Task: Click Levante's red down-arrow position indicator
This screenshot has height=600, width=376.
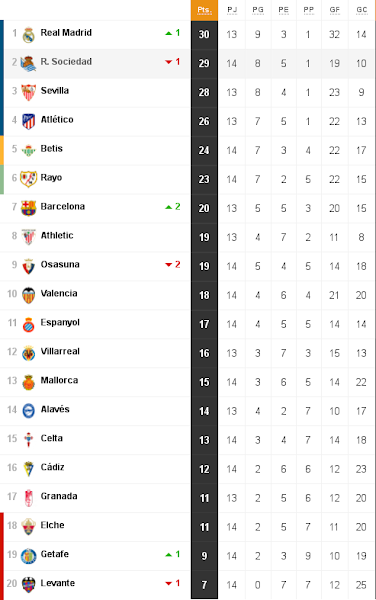Action: (x=169, y=584)
